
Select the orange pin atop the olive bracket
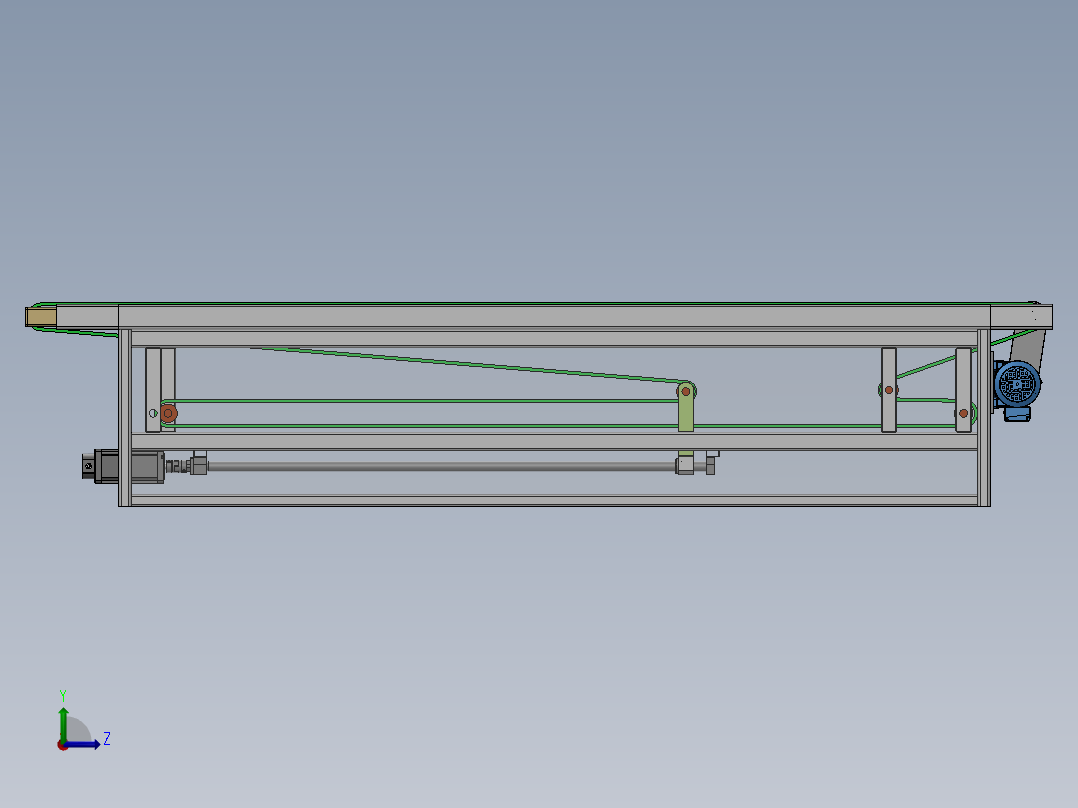click(685, 391)
